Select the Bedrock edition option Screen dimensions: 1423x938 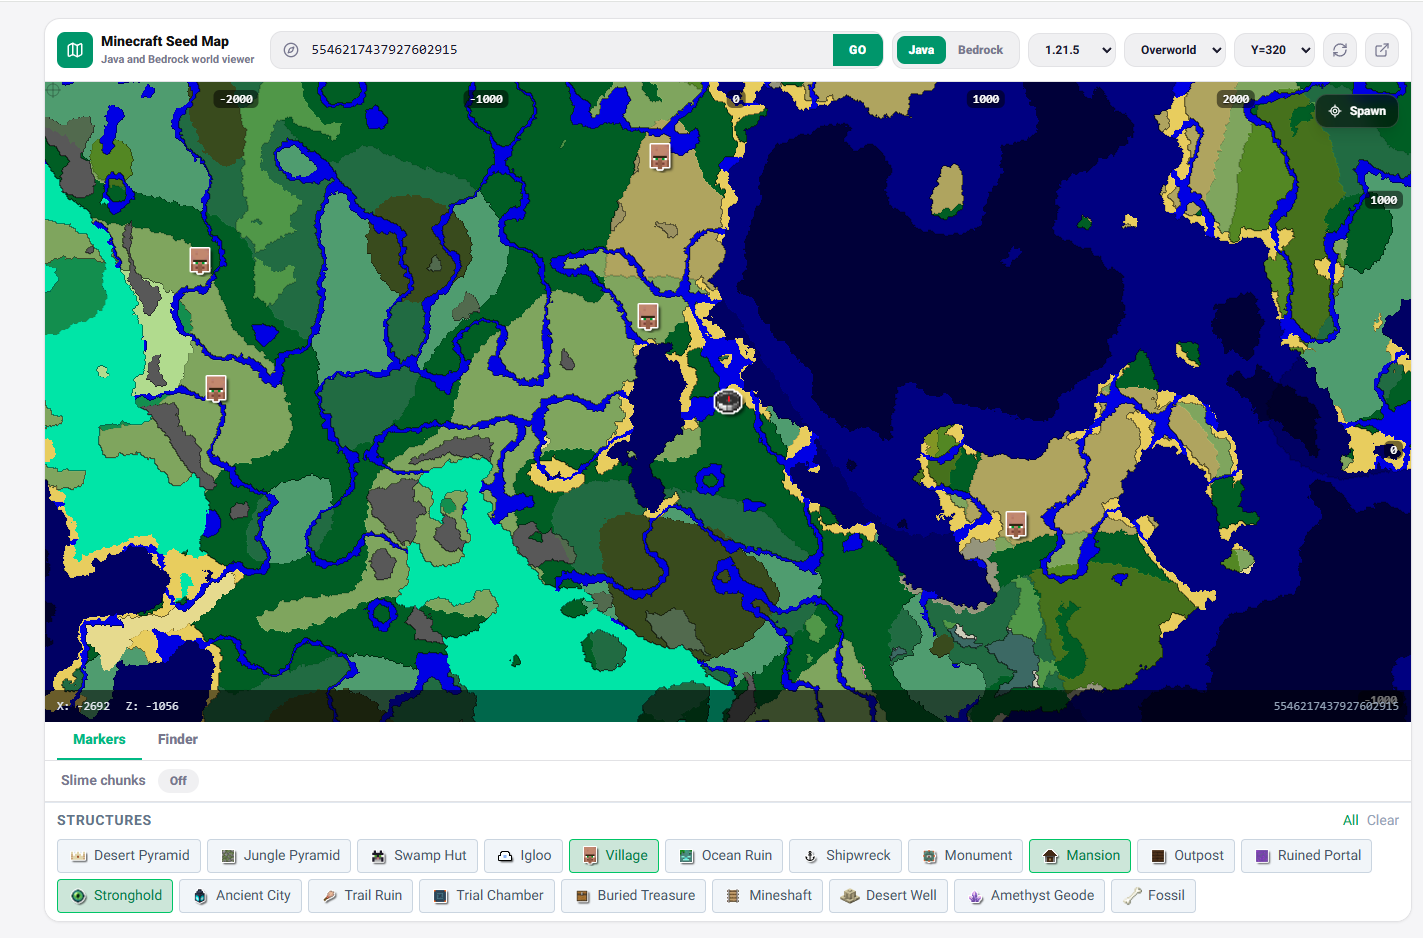(x=980, y=50)
